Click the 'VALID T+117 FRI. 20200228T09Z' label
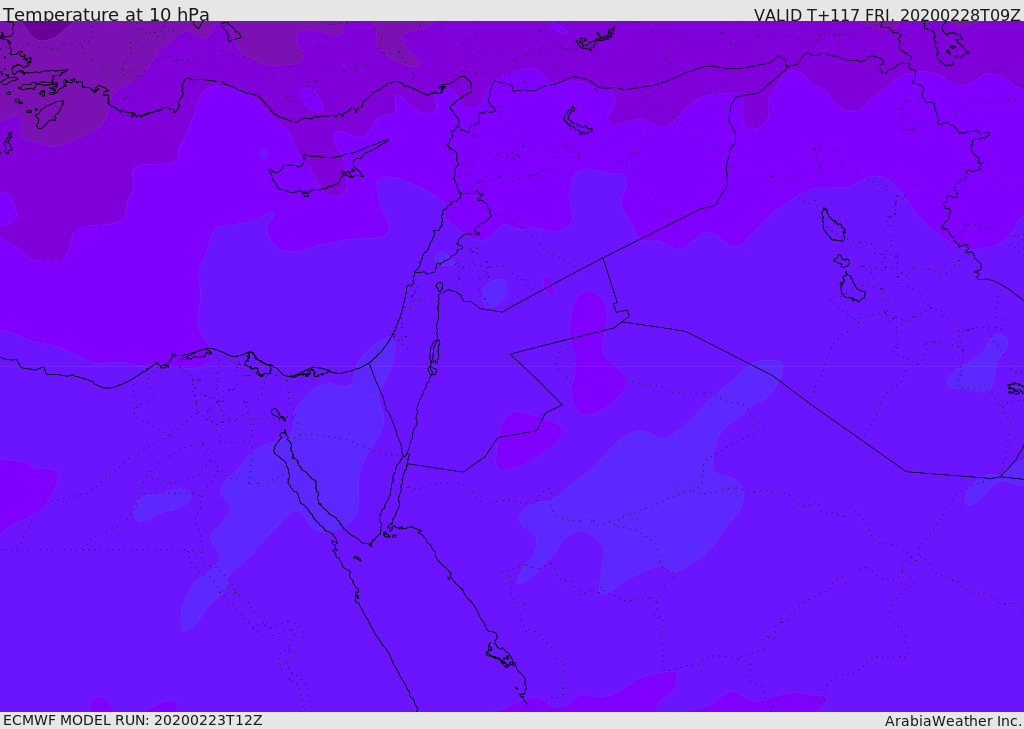The width and height of the screenshot is (1024, 729). [x=887, y=14]
